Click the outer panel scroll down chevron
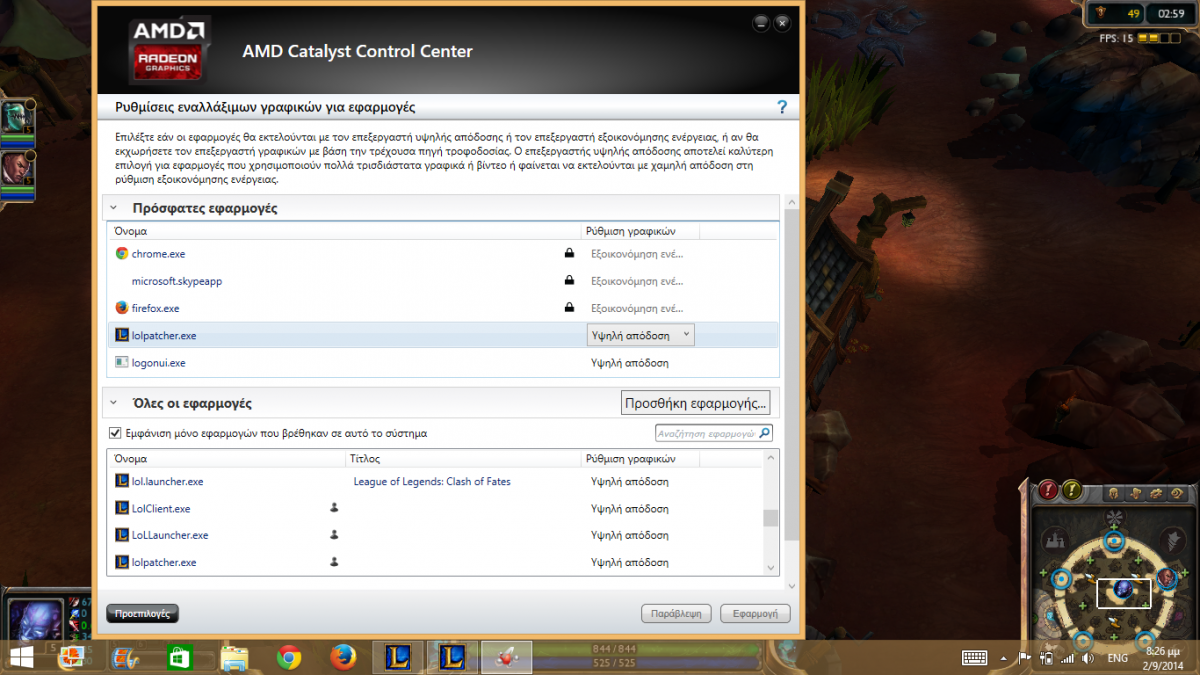 click(x=792, y=586)
